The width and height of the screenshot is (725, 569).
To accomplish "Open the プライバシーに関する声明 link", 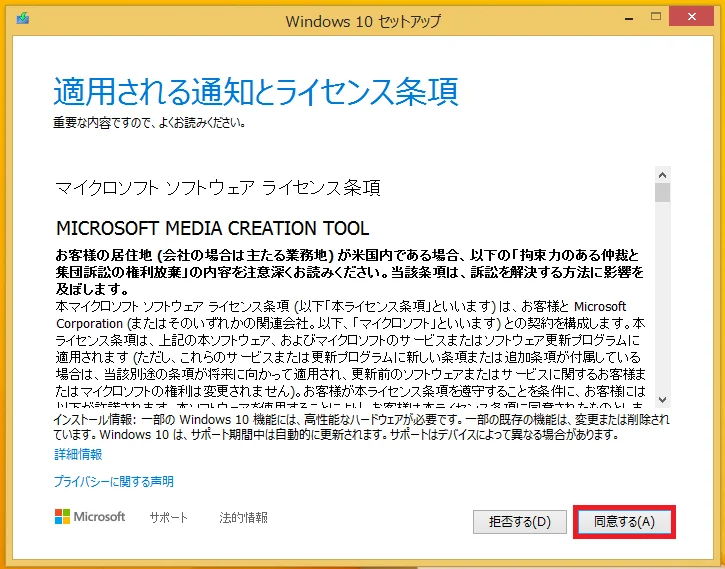I will pos(114,481).
